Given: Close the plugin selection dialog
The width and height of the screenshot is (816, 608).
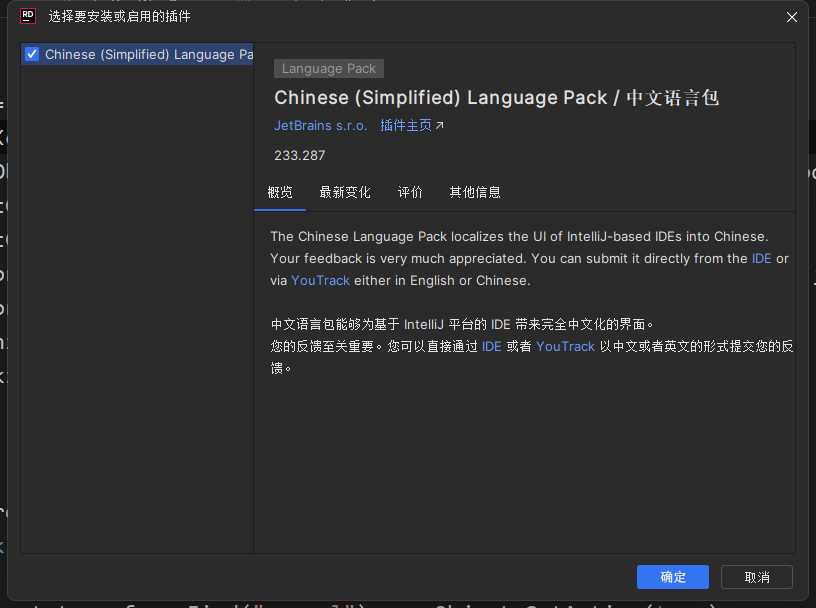Looking at the screenshot, I should pos(792,17).
